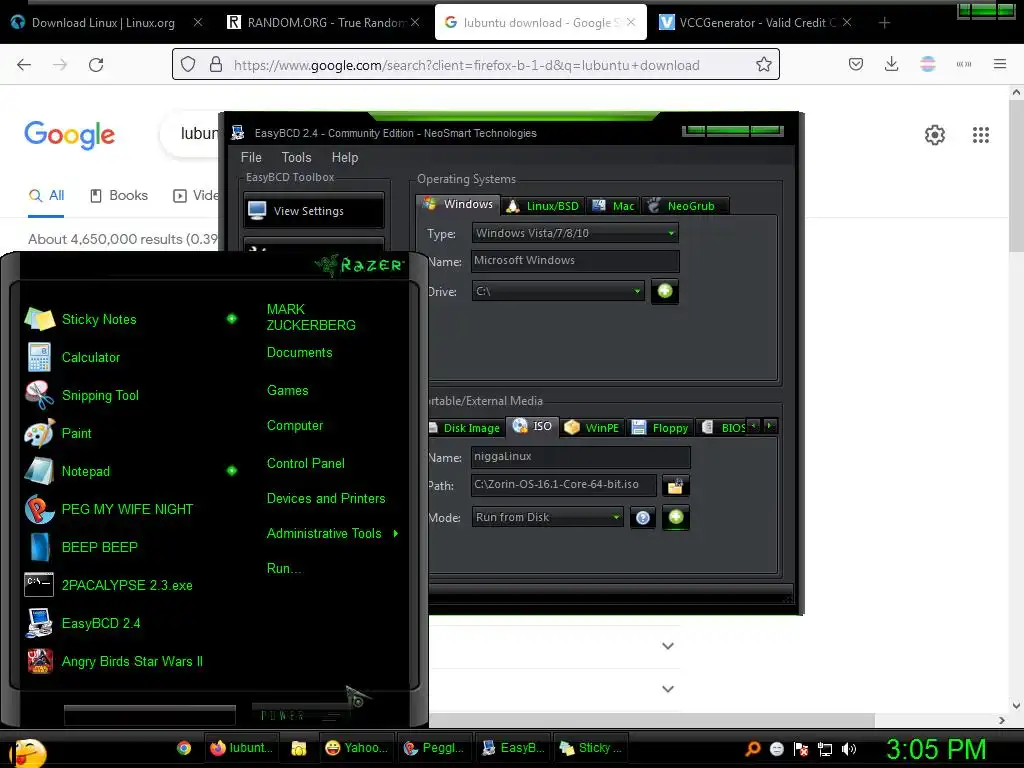This screenshot has width=1024, height=768.
Task: Browse for ISO file with folder icon
Action: (675, 486)
